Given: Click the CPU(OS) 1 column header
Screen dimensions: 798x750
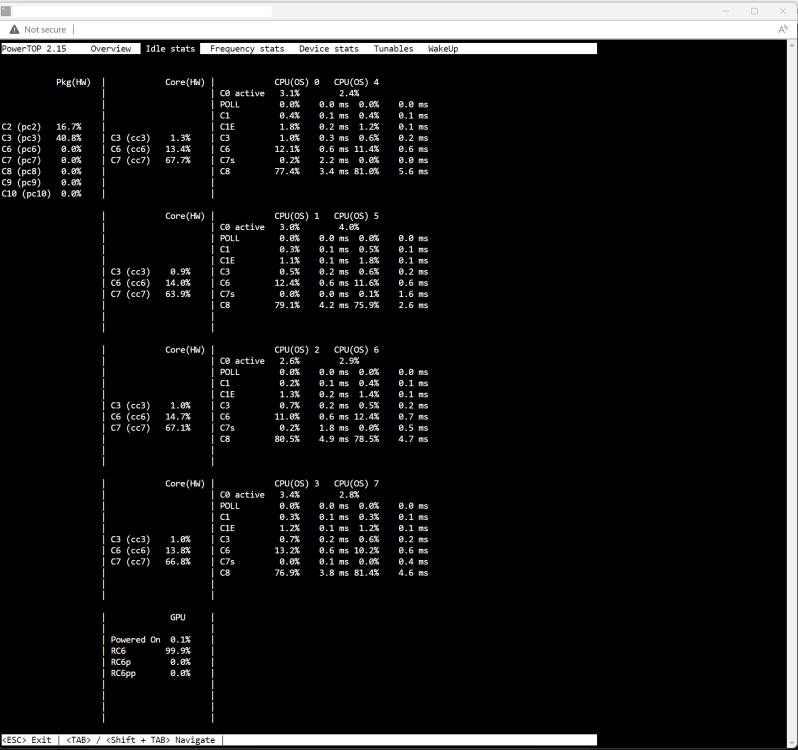Looking at the screenshot, I should coord(297,216).
